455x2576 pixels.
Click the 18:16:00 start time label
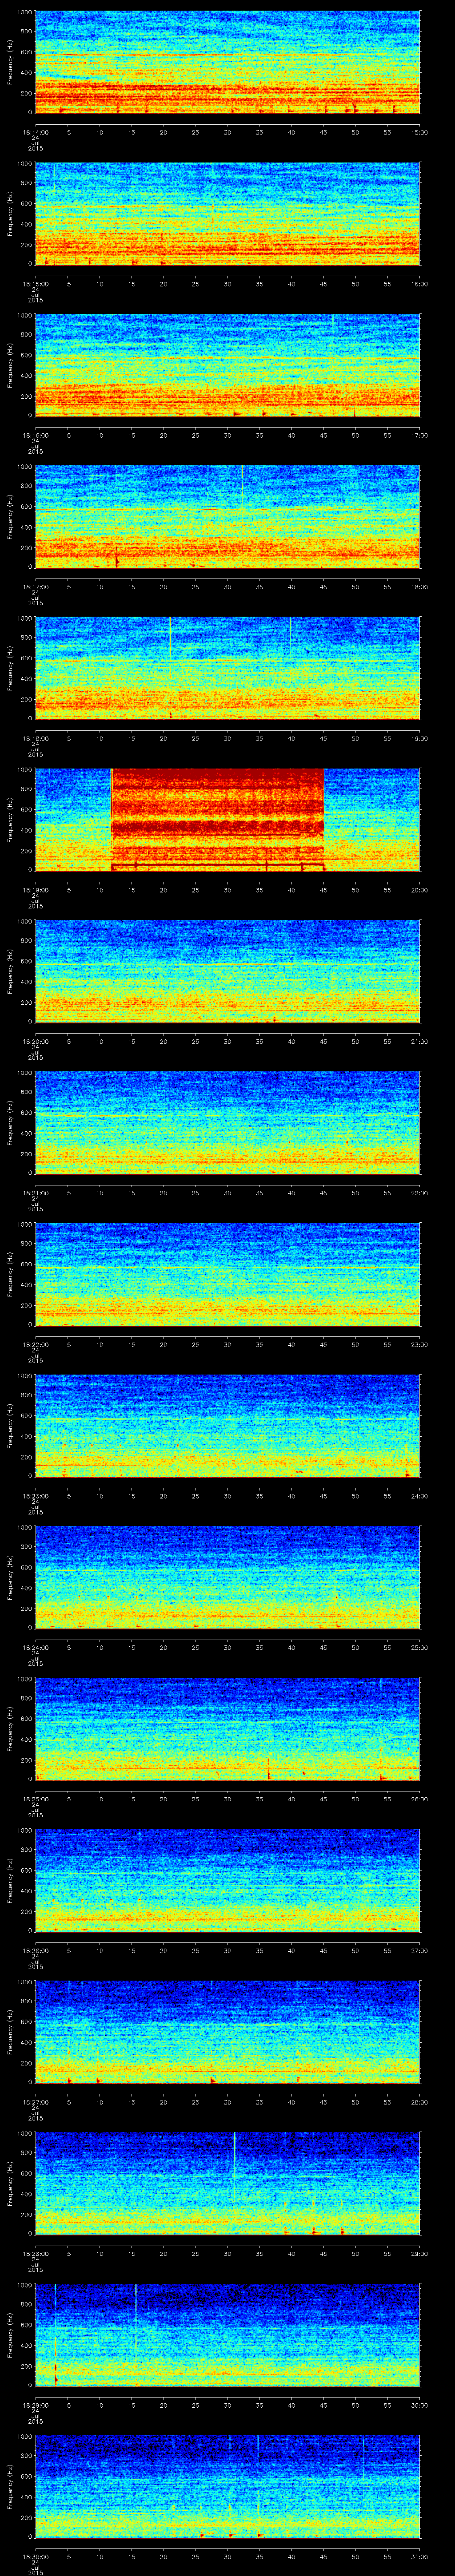click(35, 435)
